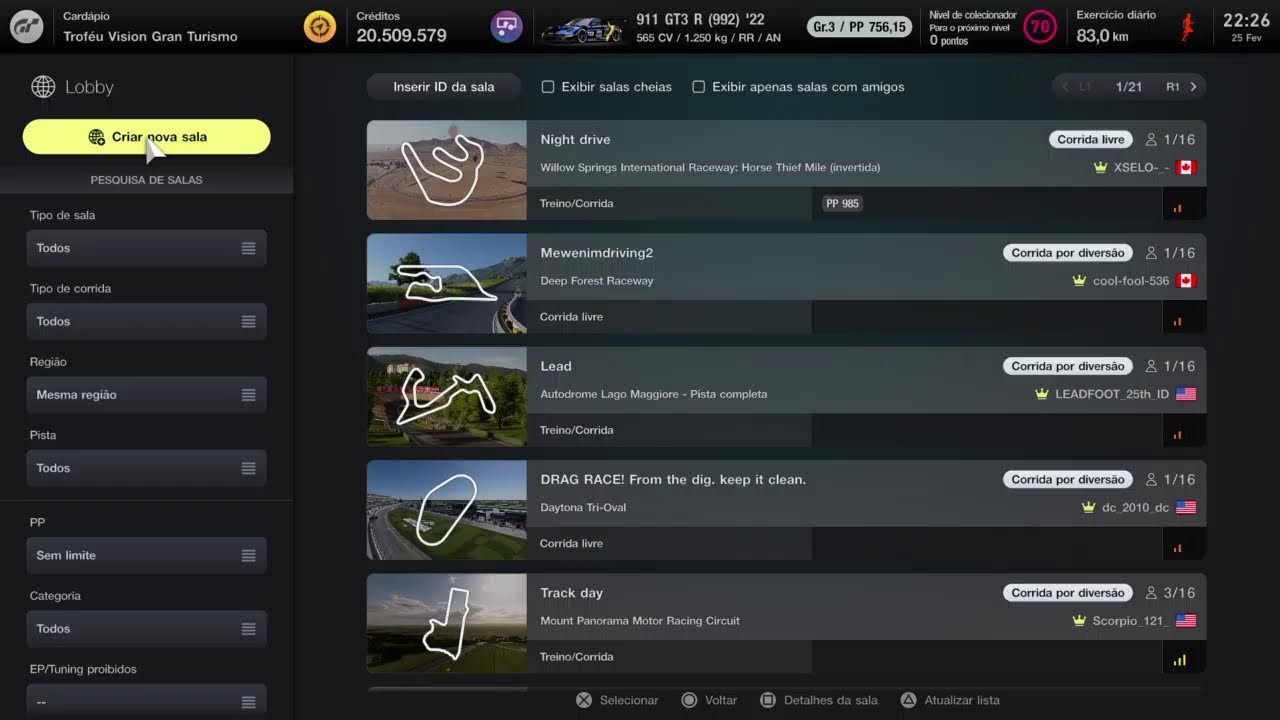The image size is (1280, 720).
Task: Click host name cool-fool-536
Action: (1131, 281)
